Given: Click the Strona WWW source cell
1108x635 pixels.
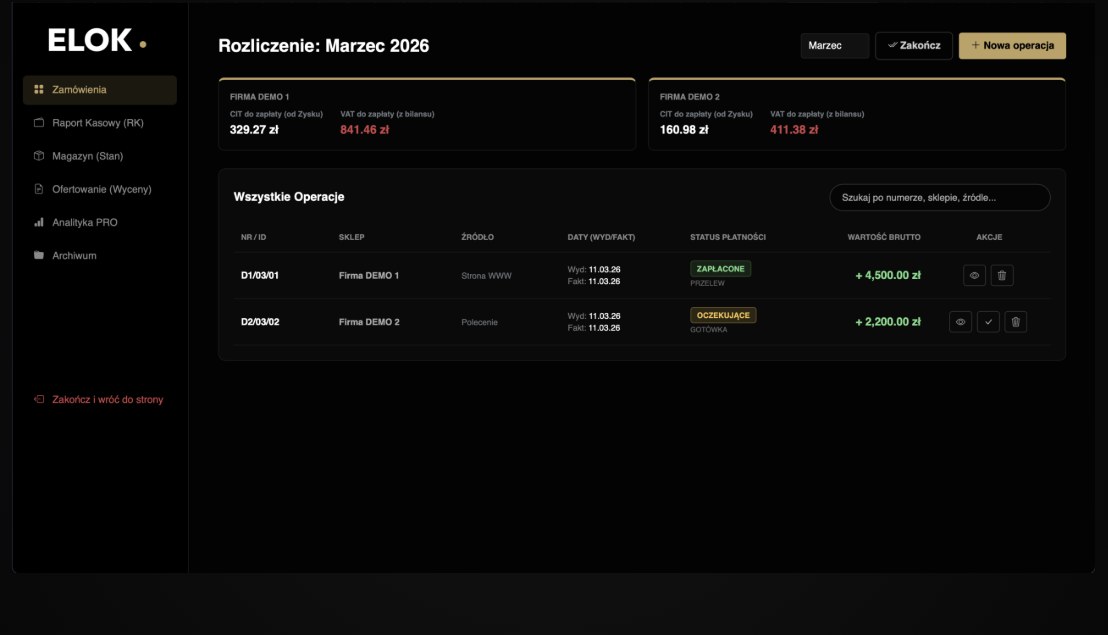Looking at the screenshot, I should [486, 276].
